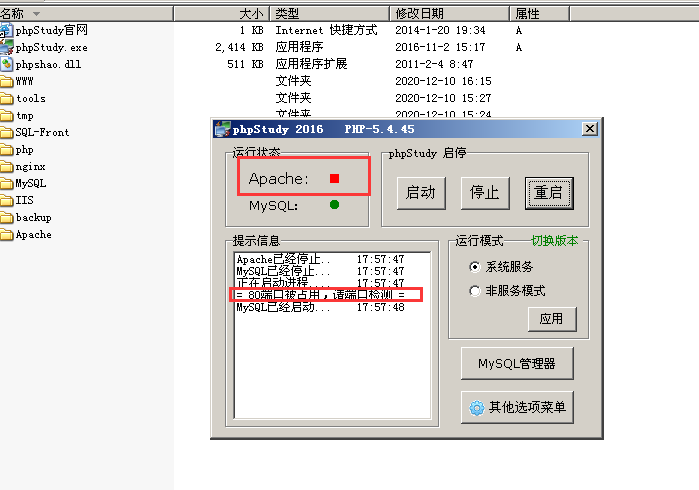Click date cell '2011-2-4 8:47'
699x490 pixels.
[434, 64]
